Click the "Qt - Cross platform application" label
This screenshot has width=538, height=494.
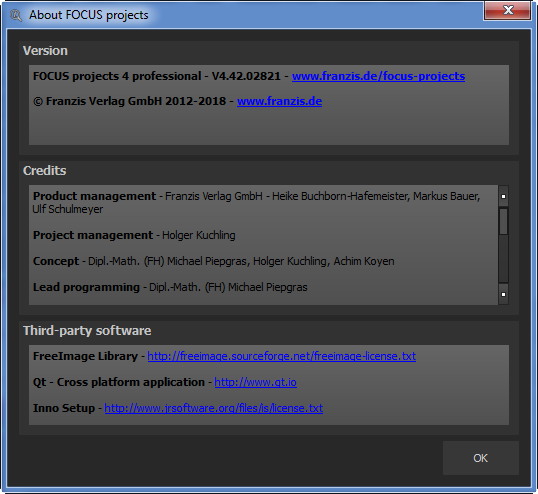(119, 382)
